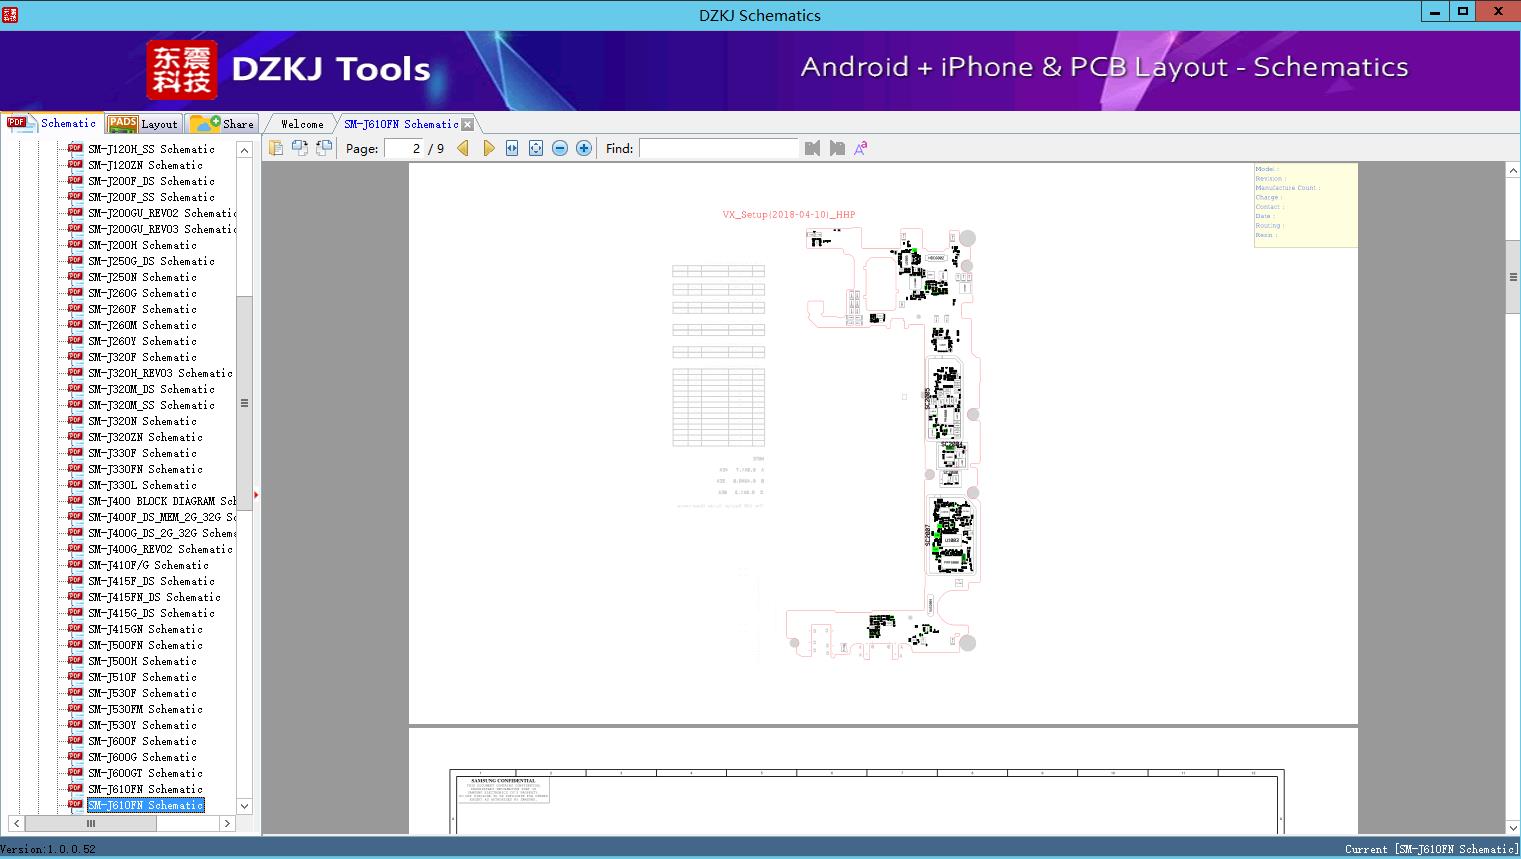Select SM-J200F_DS Schematic
Image resolution: width=1521 pixels, height=859 pixels.
pyautogui.click(x=151, y=181)
